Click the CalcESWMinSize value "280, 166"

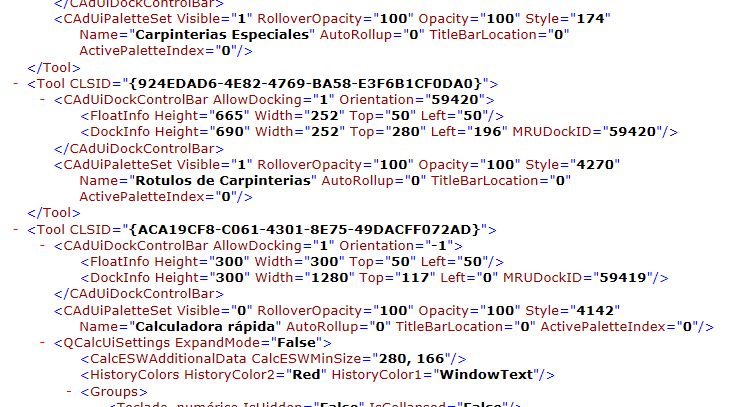pyautogui.click(x=411, y=359)
